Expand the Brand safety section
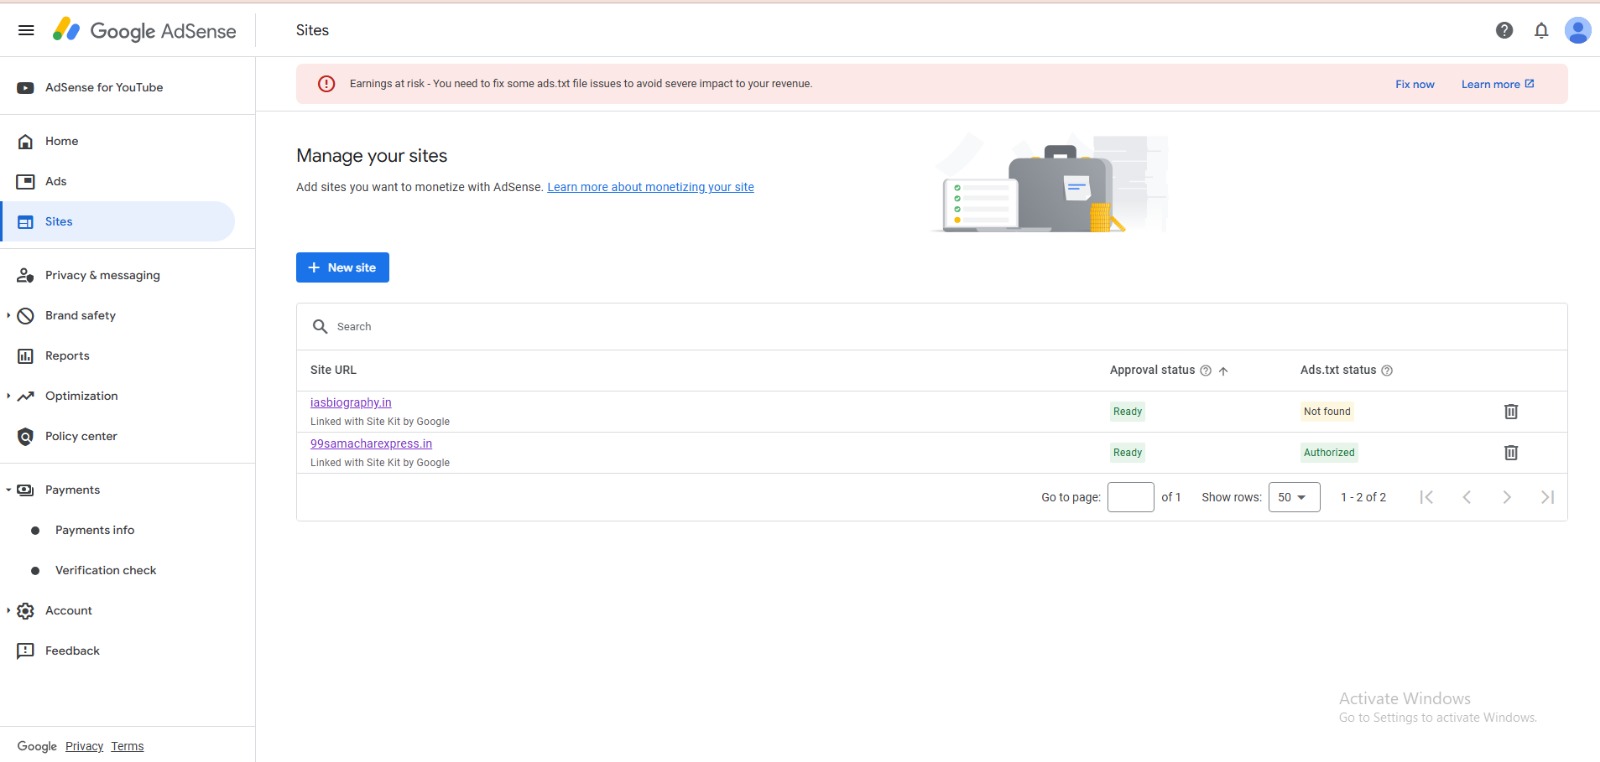The width and height of the screenshot is (1600, 762). click(x=8, y=315)
